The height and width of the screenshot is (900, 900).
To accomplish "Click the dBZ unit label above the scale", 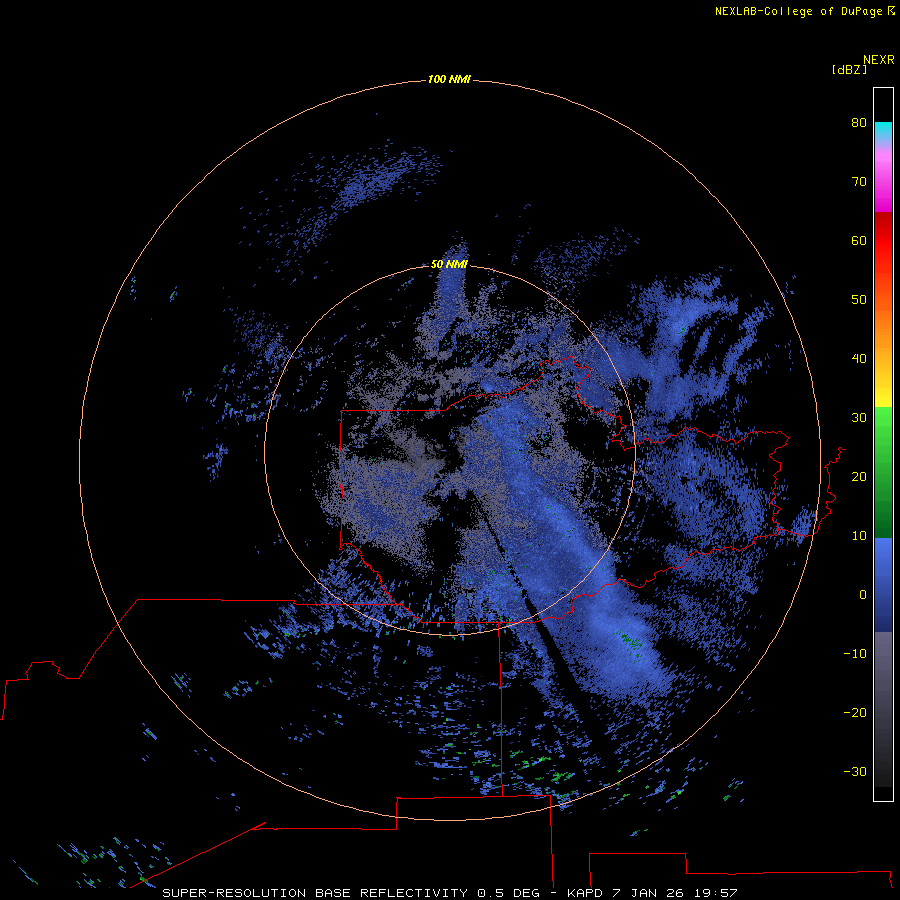I will tap(849, 69).
